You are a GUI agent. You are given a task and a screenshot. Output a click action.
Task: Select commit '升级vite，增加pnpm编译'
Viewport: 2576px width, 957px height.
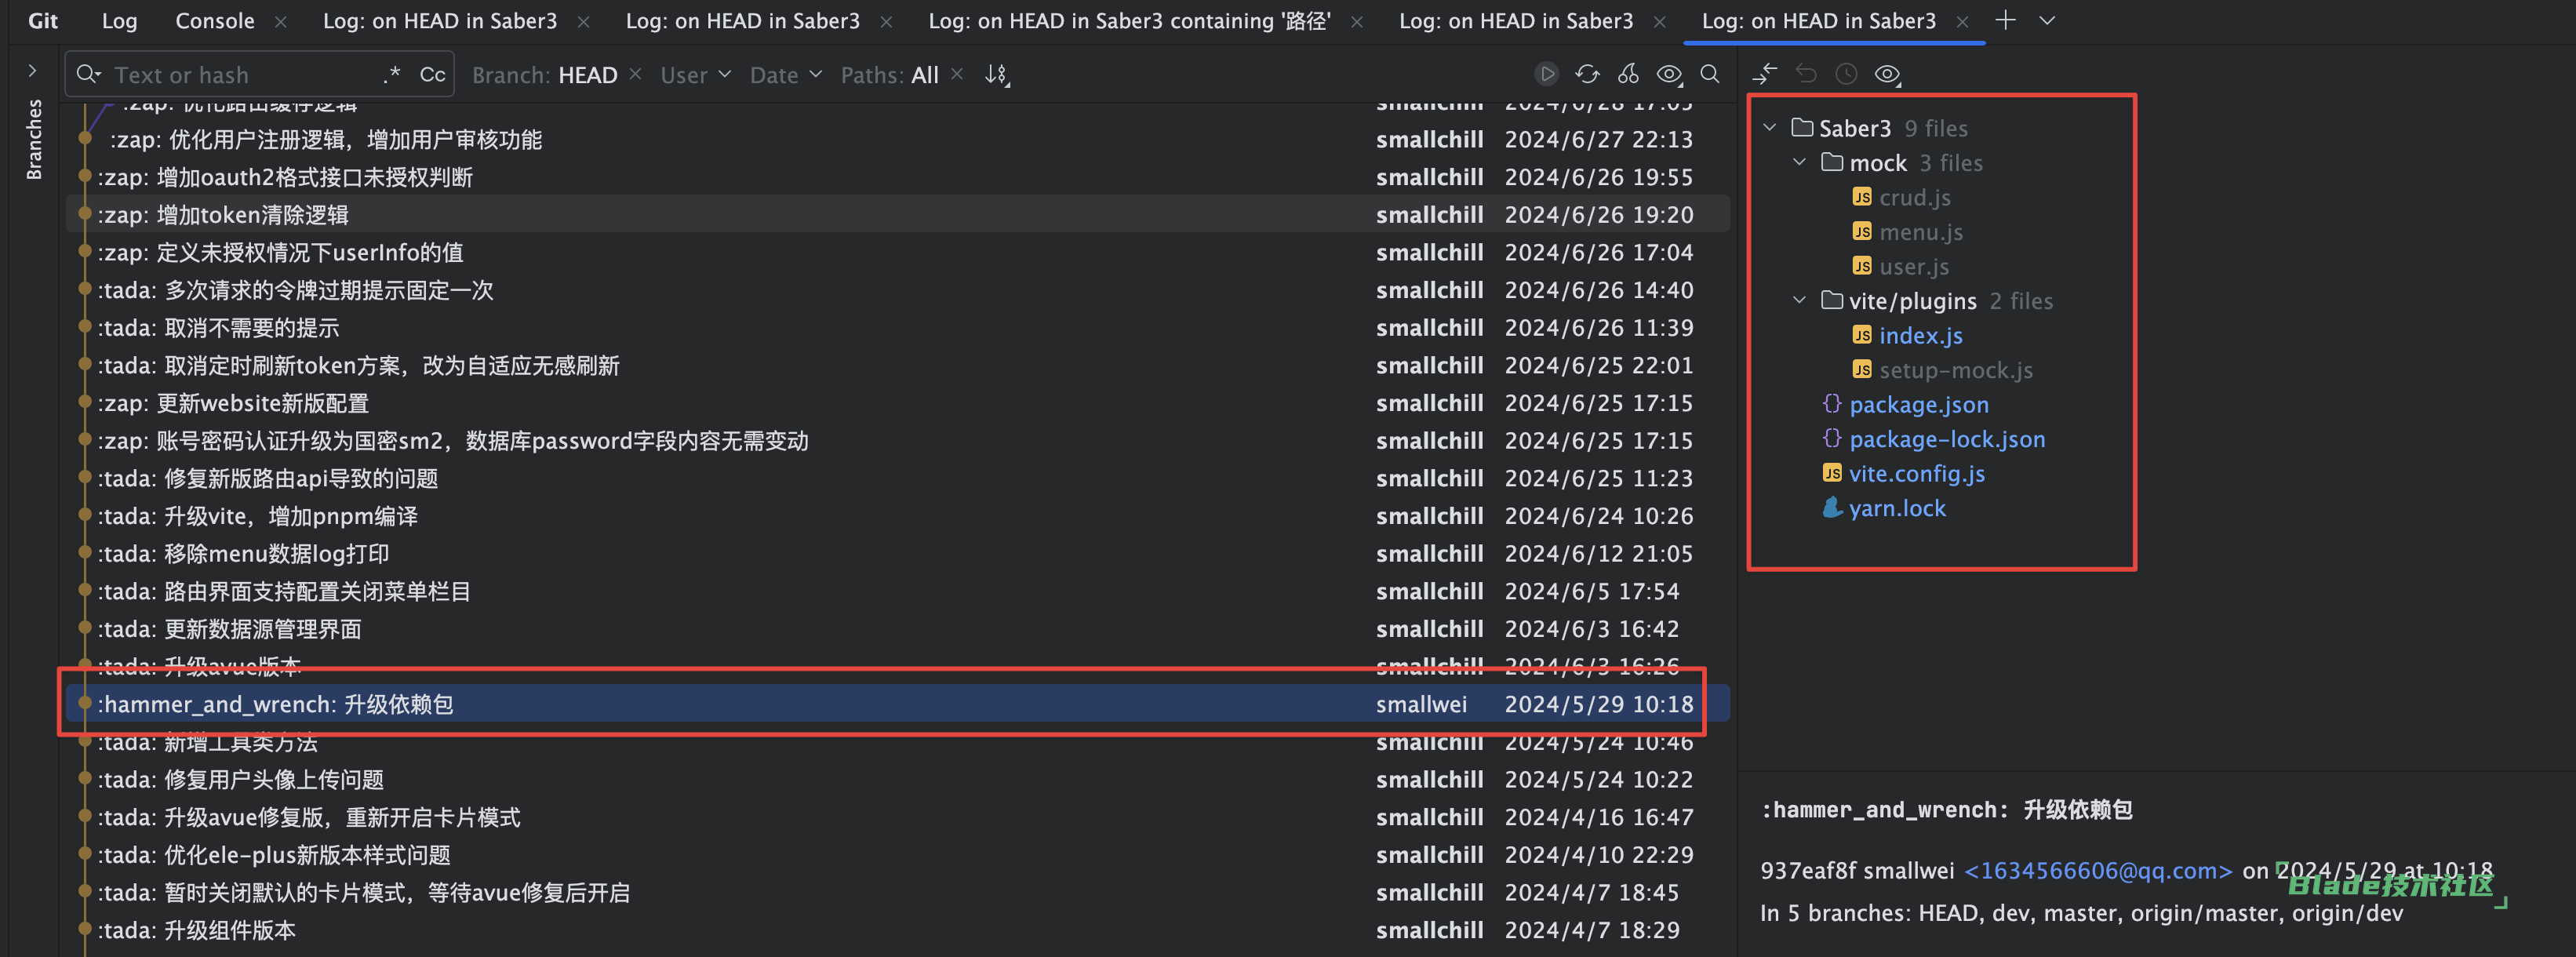point(898,516)
